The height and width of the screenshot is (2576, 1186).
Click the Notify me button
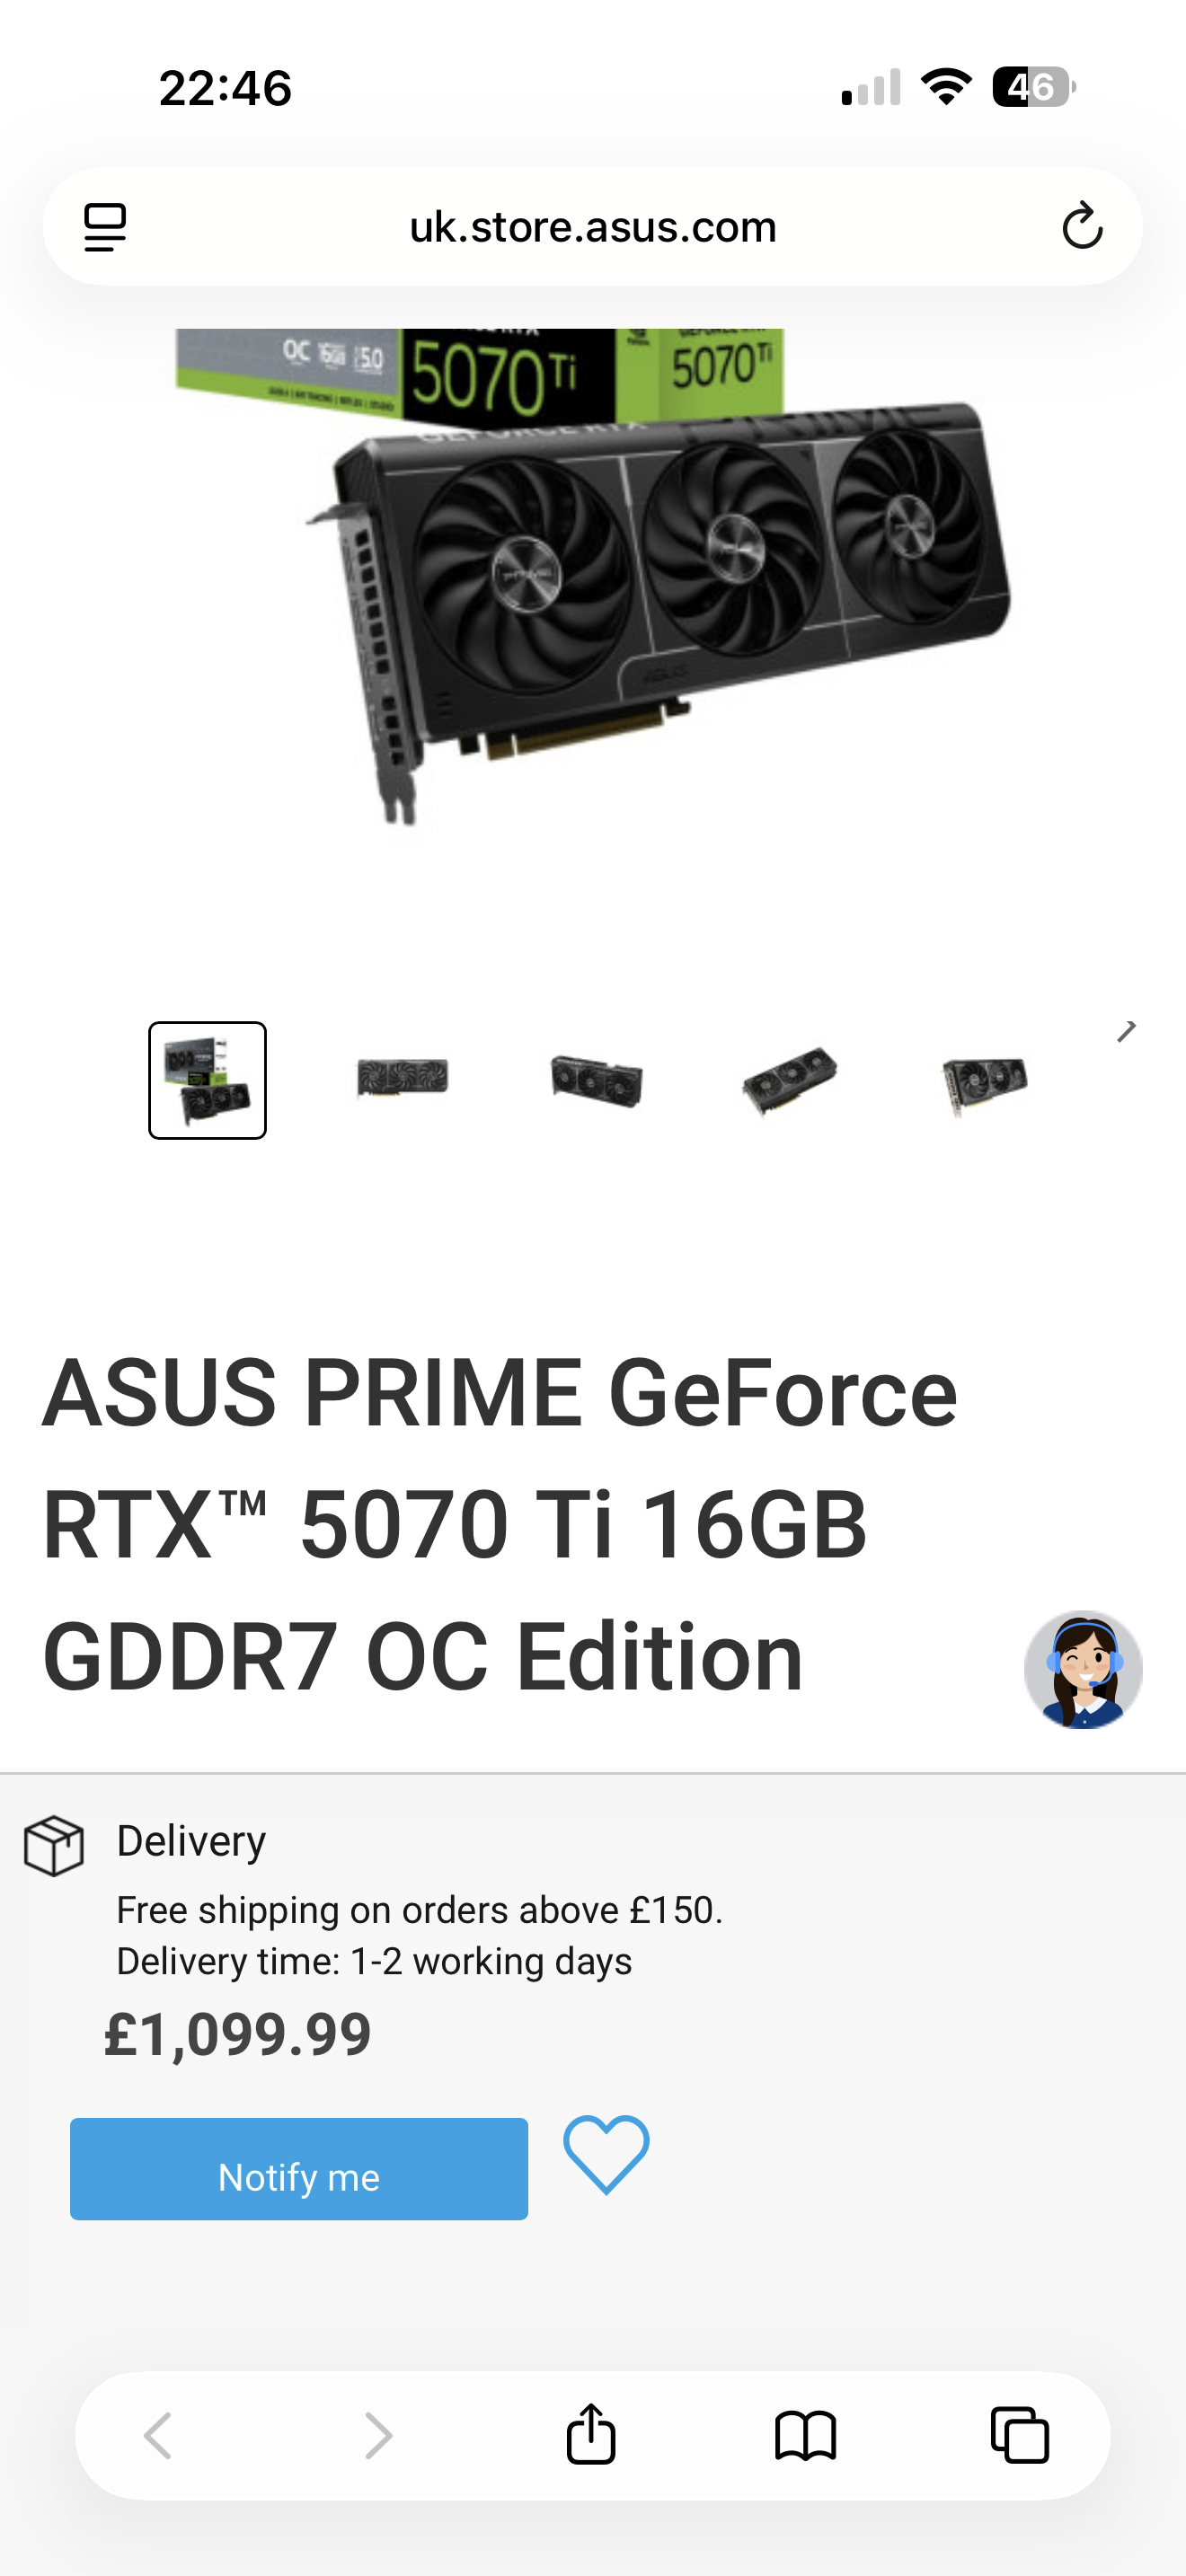tap(299, 2168)
